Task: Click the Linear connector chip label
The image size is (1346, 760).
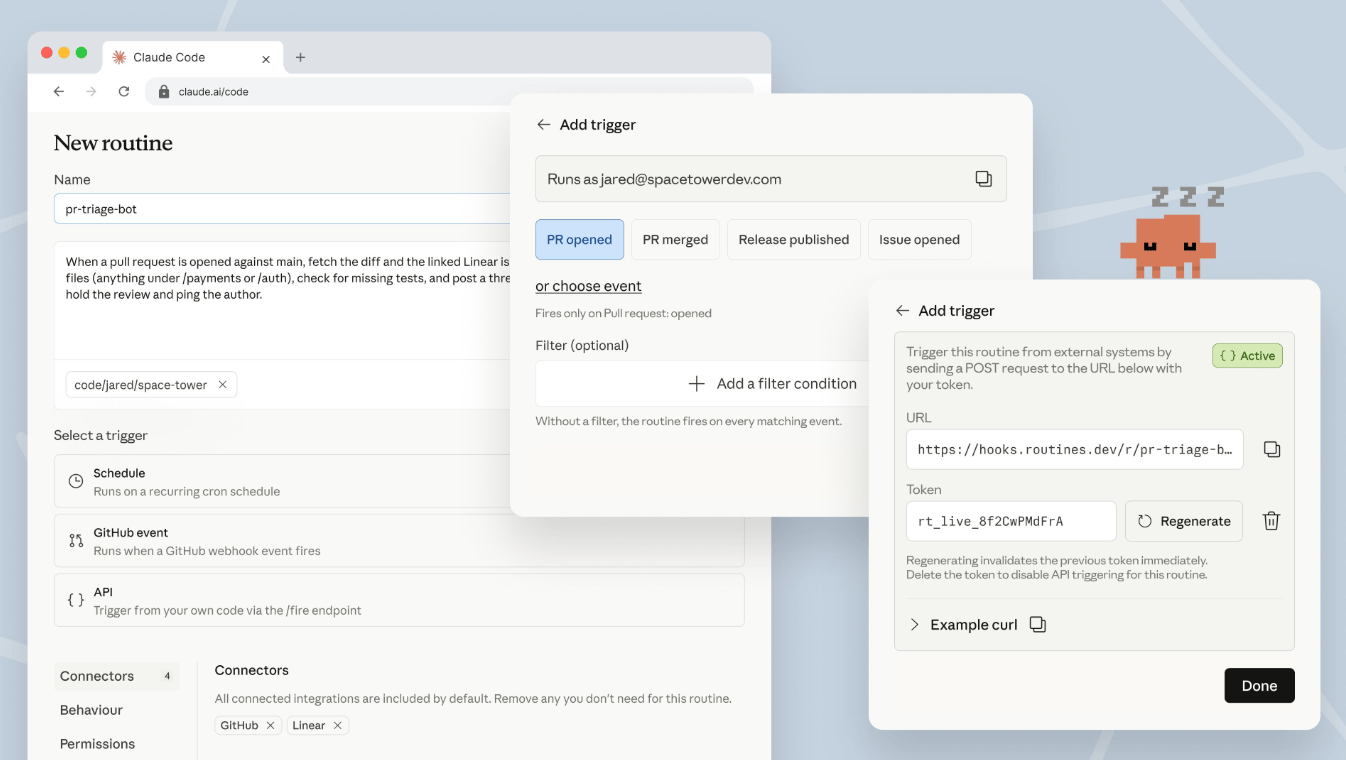Action: (x=308, y=726)
